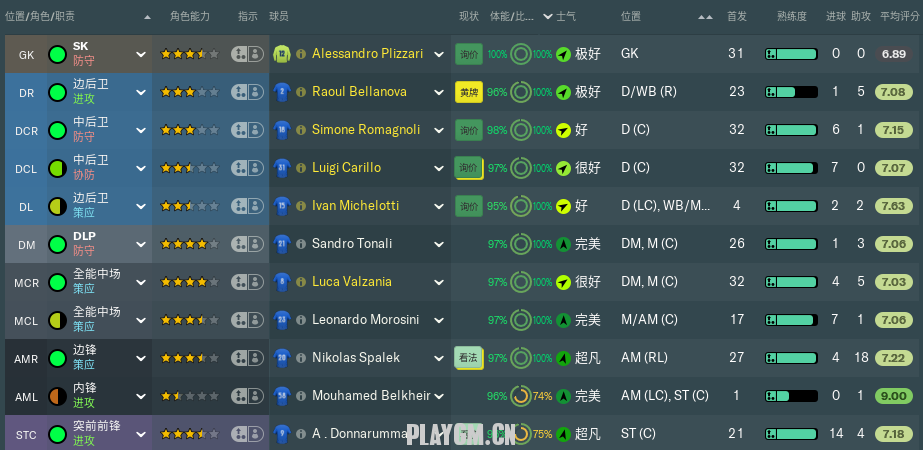Click the DCL half-green familiarity circle
The height and width of the screenshot is (450, 923).
(57, 168)
